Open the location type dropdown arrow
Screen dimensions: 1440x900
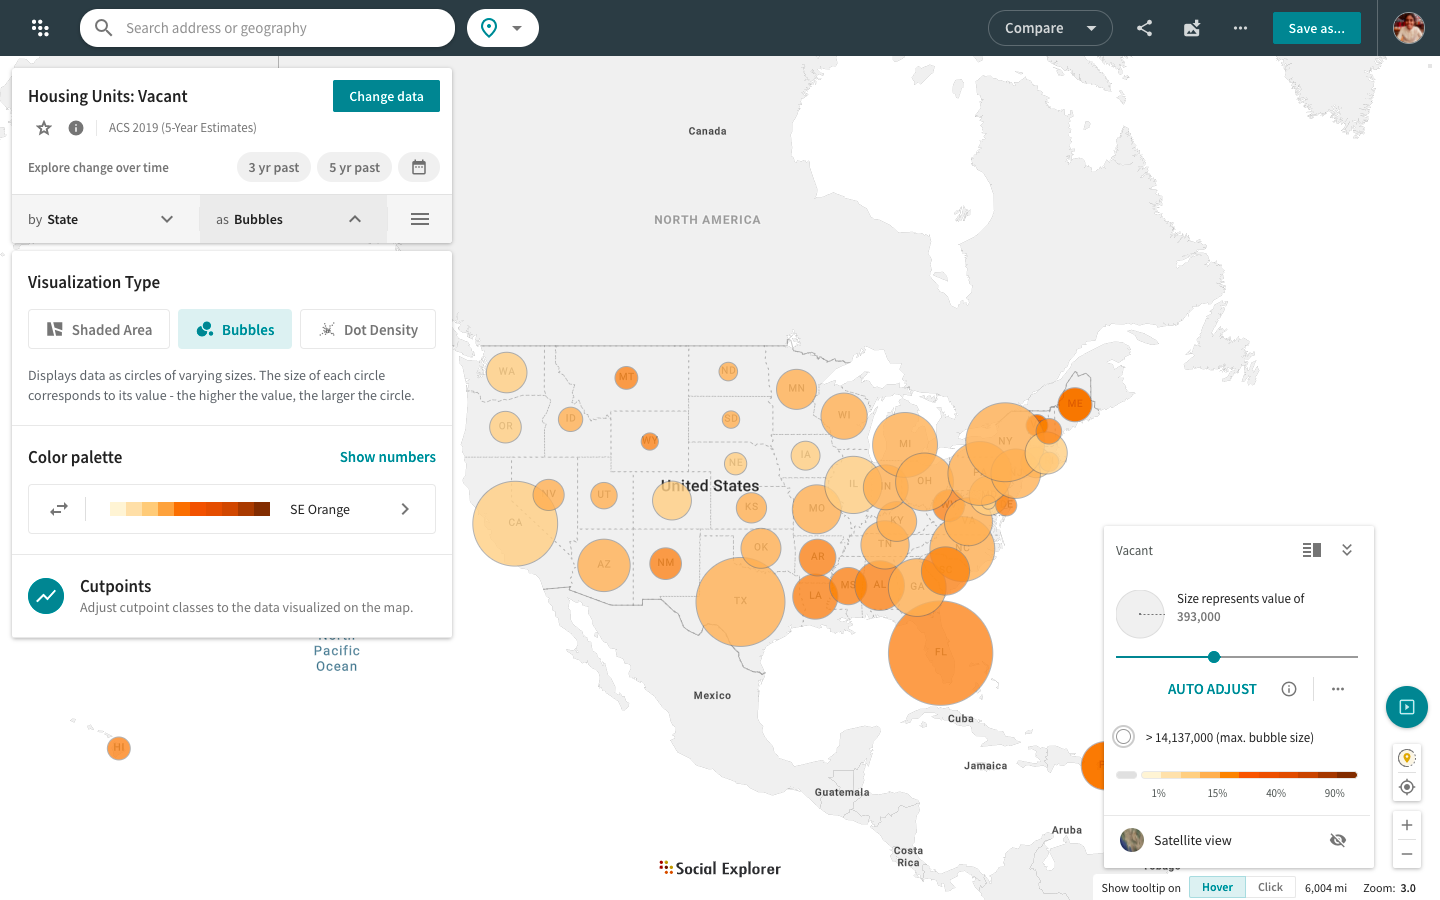click(517, 28)
